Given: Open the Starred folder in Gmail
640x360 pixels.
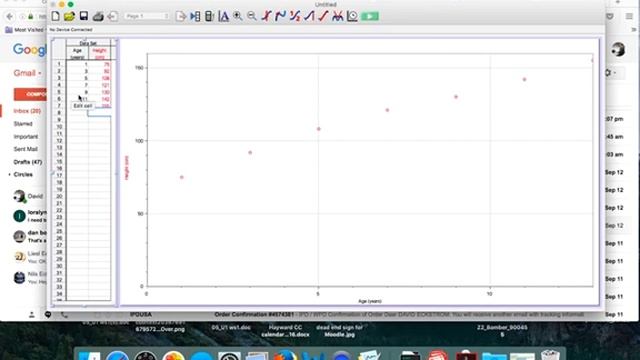Looking at the screenshot, I should 23,124.
